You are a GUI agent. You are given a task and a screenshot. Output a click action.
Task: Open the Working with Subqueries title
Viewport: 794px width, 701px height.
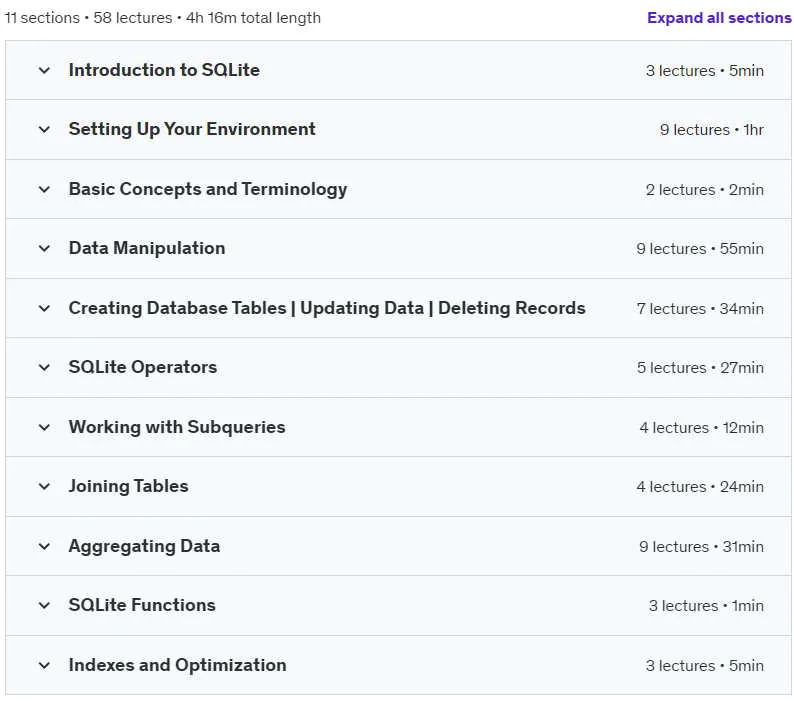pos(177,427)
